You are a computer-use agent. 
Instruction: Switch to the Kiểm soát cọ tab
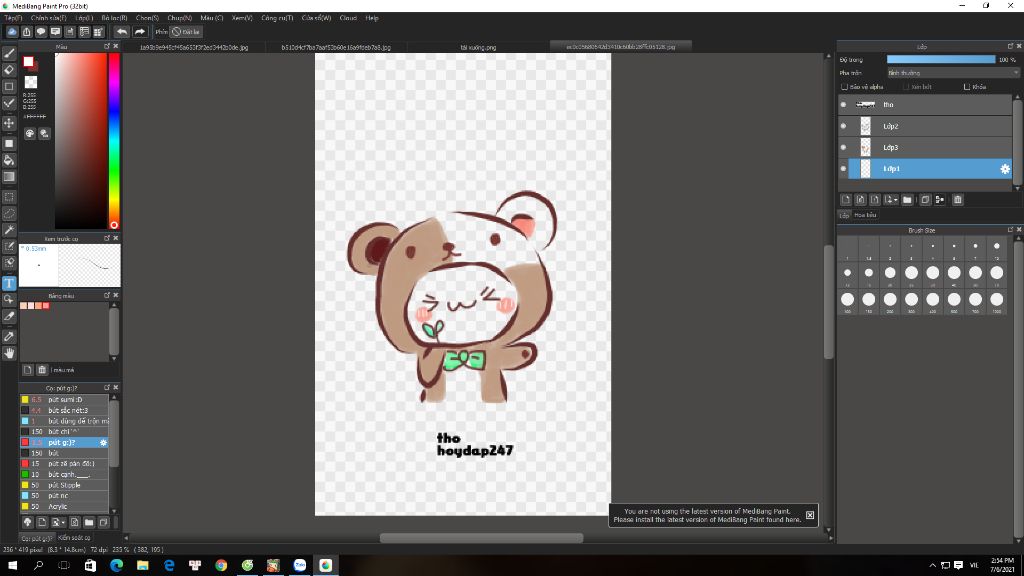tap(74, 538)
